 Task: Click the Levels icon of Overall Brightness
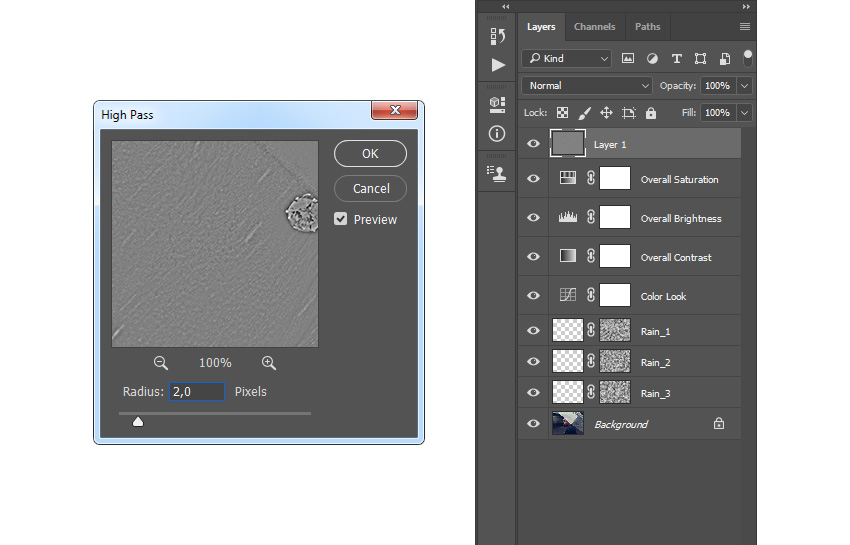tap(568, 217)
